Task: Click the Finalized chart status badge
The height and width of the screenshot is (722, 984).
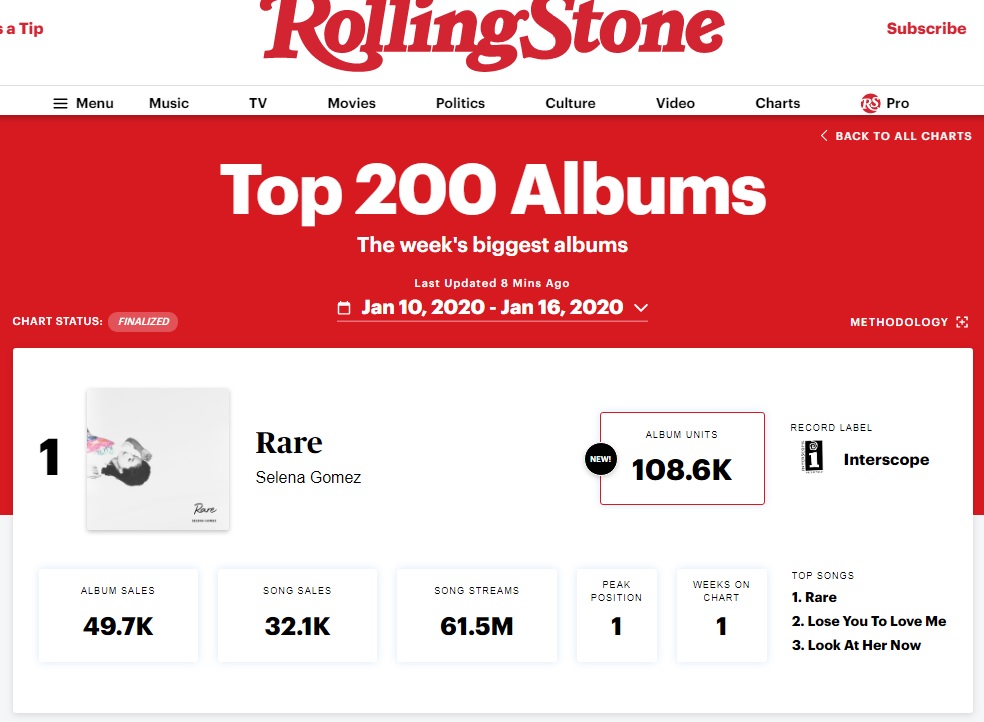Action: [x=143, y=322]
